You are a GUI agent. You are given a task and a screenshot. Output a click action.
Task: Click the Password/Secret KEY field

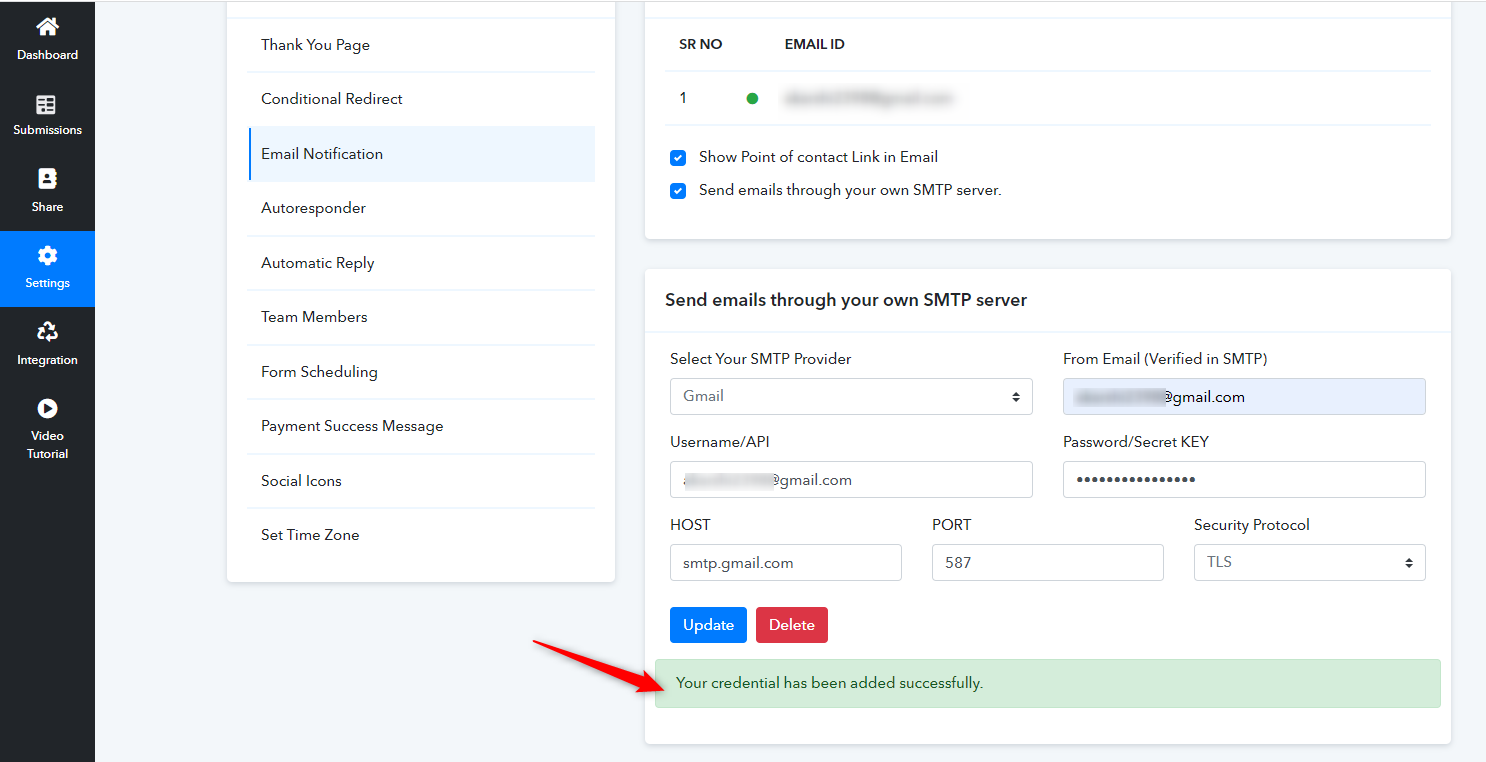tap(1244, 480)
